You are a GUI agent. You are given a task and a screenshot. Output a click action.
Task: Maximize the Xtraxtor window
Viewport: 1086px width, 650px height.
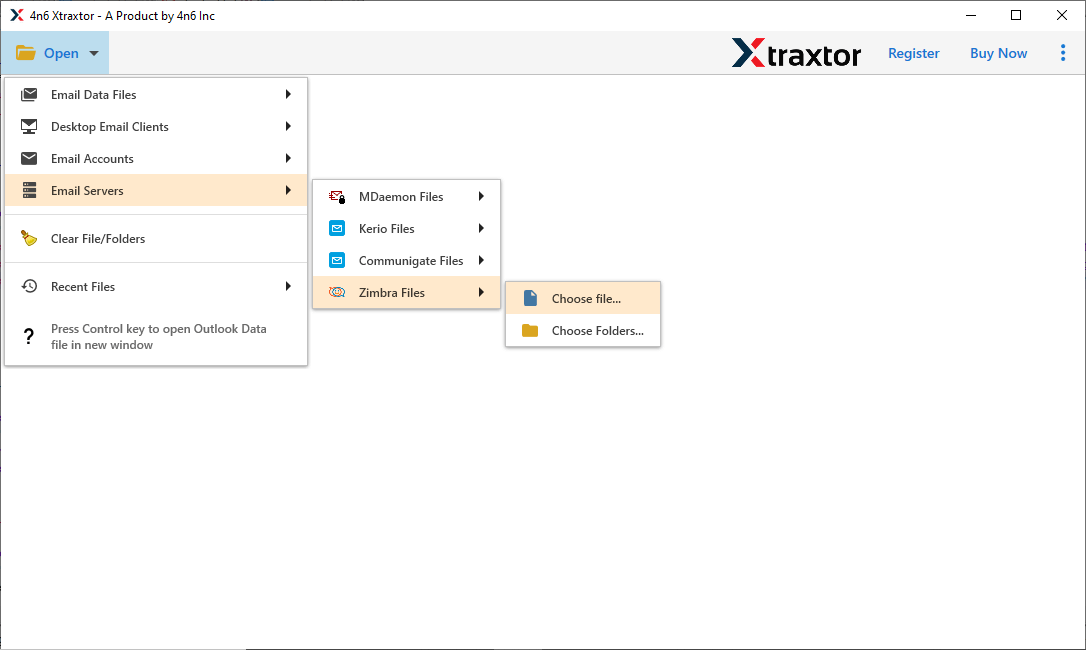point(1016,15)
